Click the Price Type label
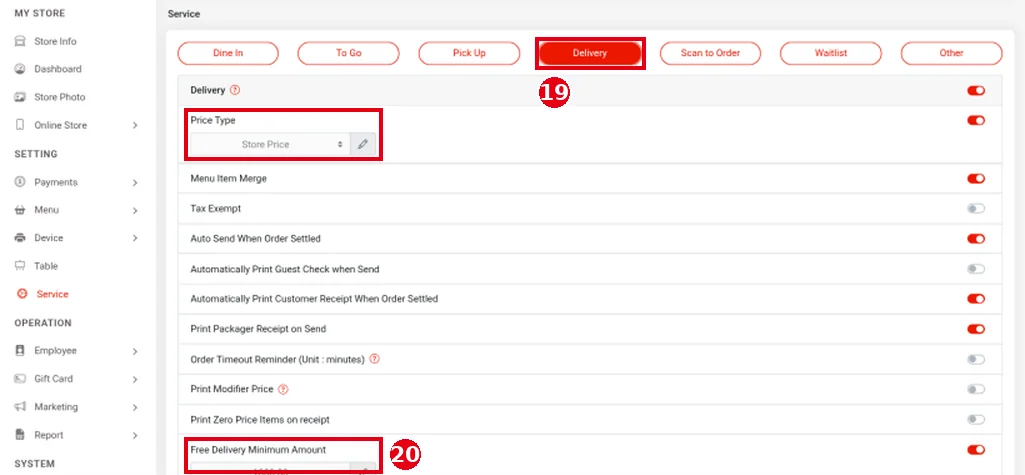 coord(213,120)
